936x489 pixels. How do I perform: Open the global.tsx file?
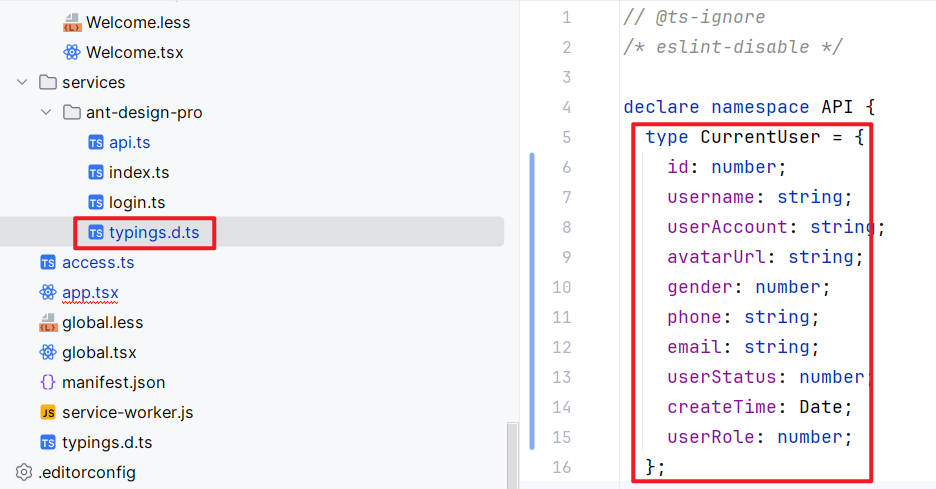click(x=99, y=352)
